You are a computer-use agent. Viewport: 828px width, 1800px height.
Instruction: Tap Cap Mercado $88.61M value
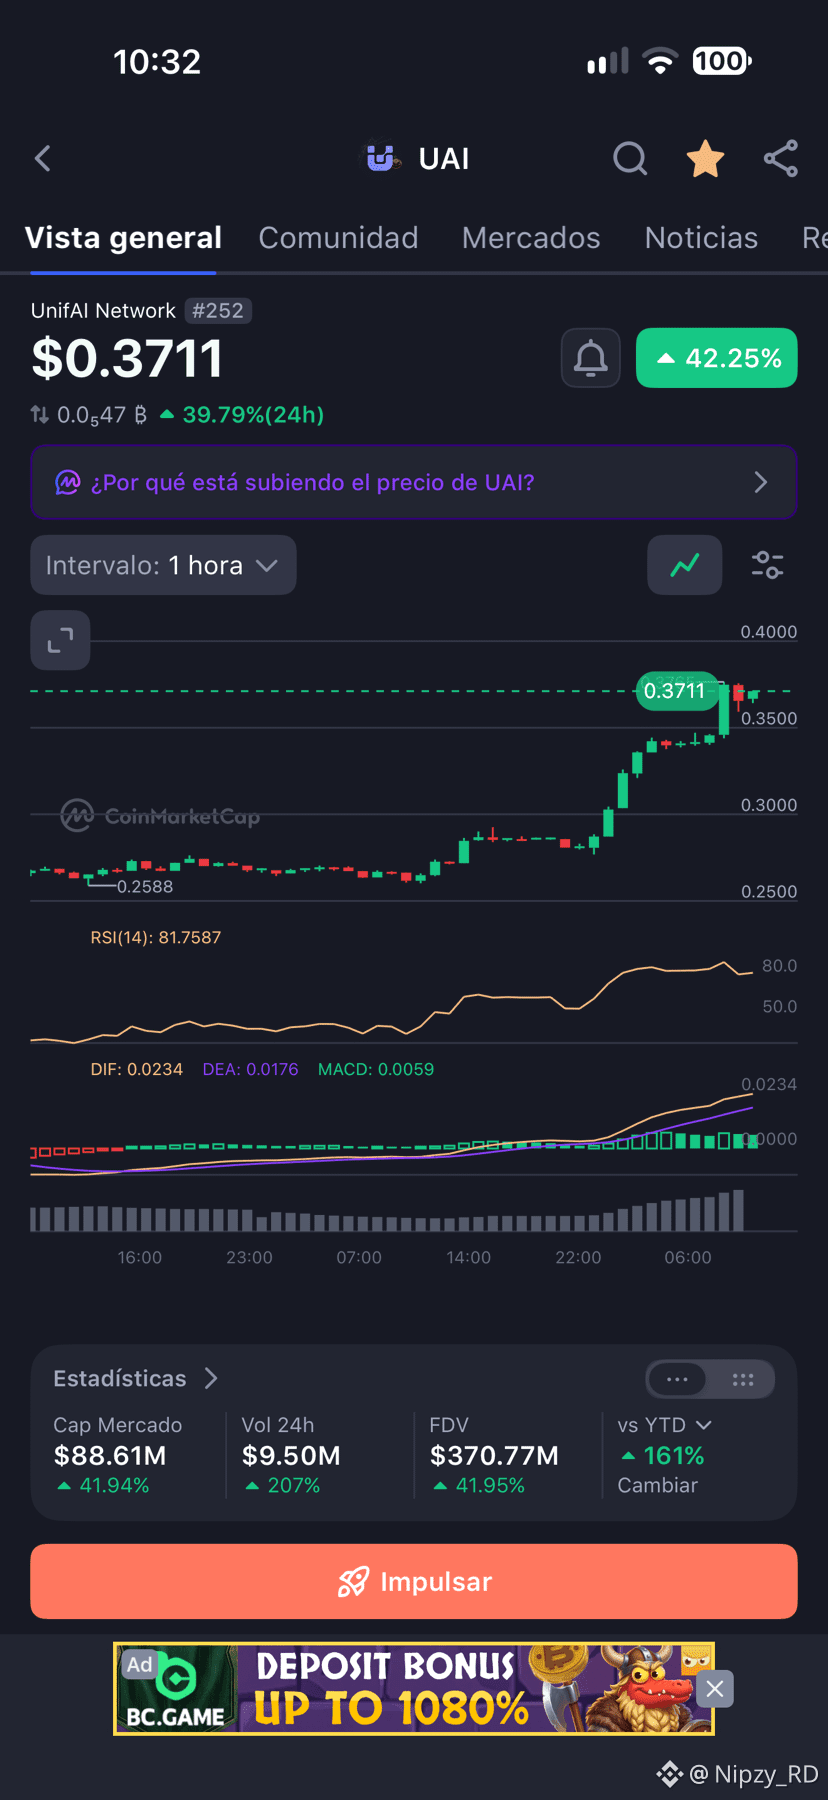click(x=110, y=1456)
